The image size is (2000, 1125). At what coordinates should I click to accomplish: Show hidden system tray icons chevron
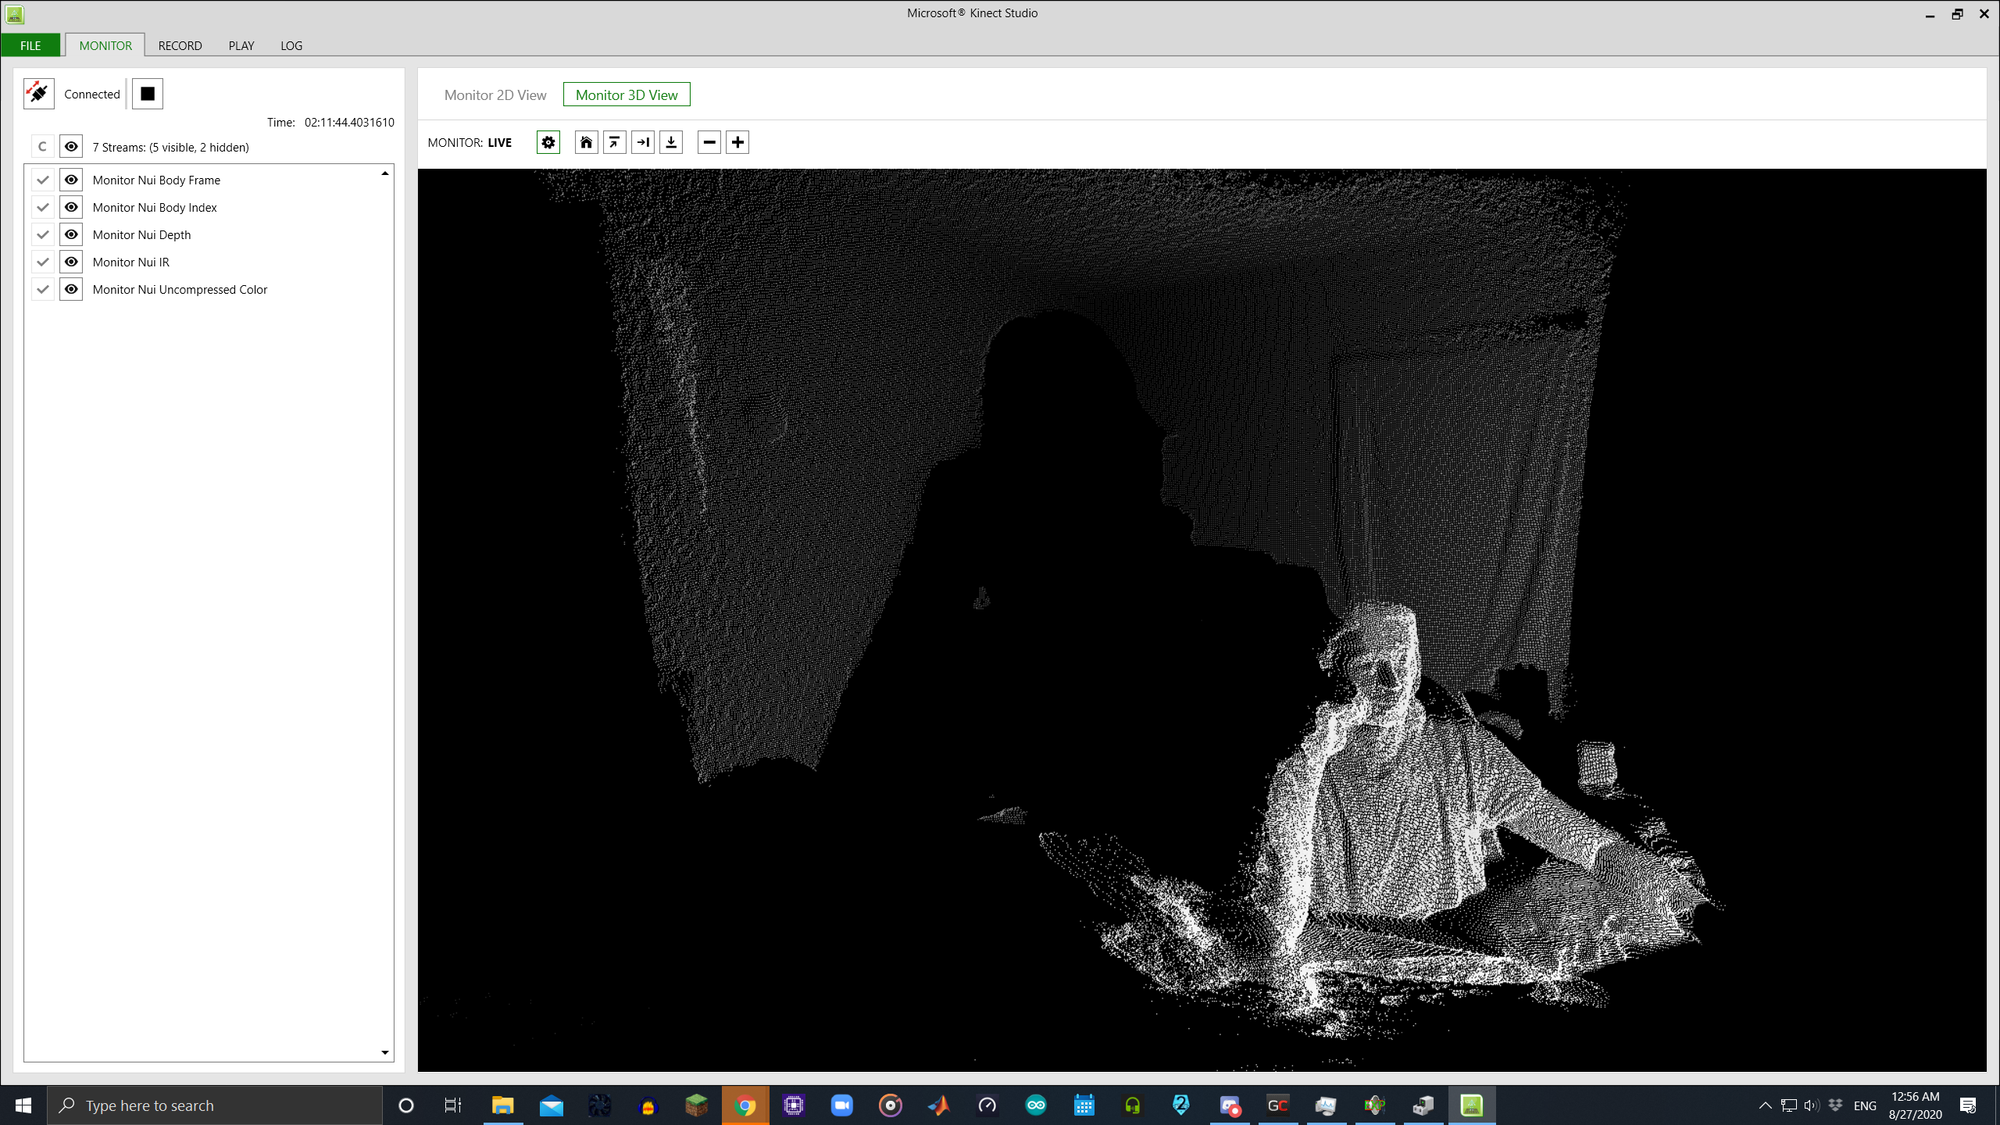1765,1105
